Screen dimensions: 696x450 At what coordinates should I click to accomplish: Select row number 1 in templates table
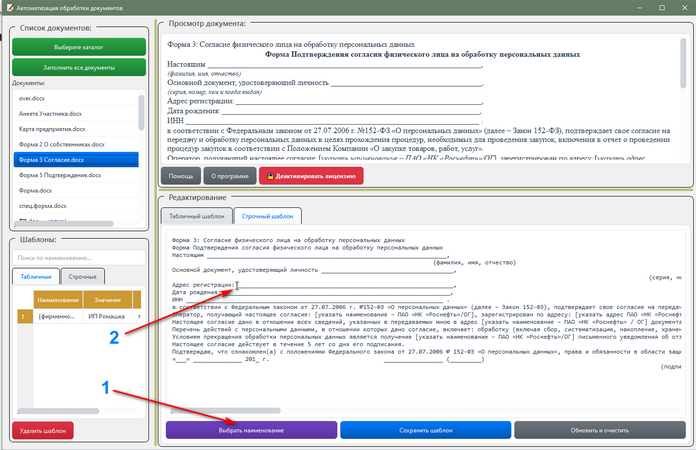point(24,316)
